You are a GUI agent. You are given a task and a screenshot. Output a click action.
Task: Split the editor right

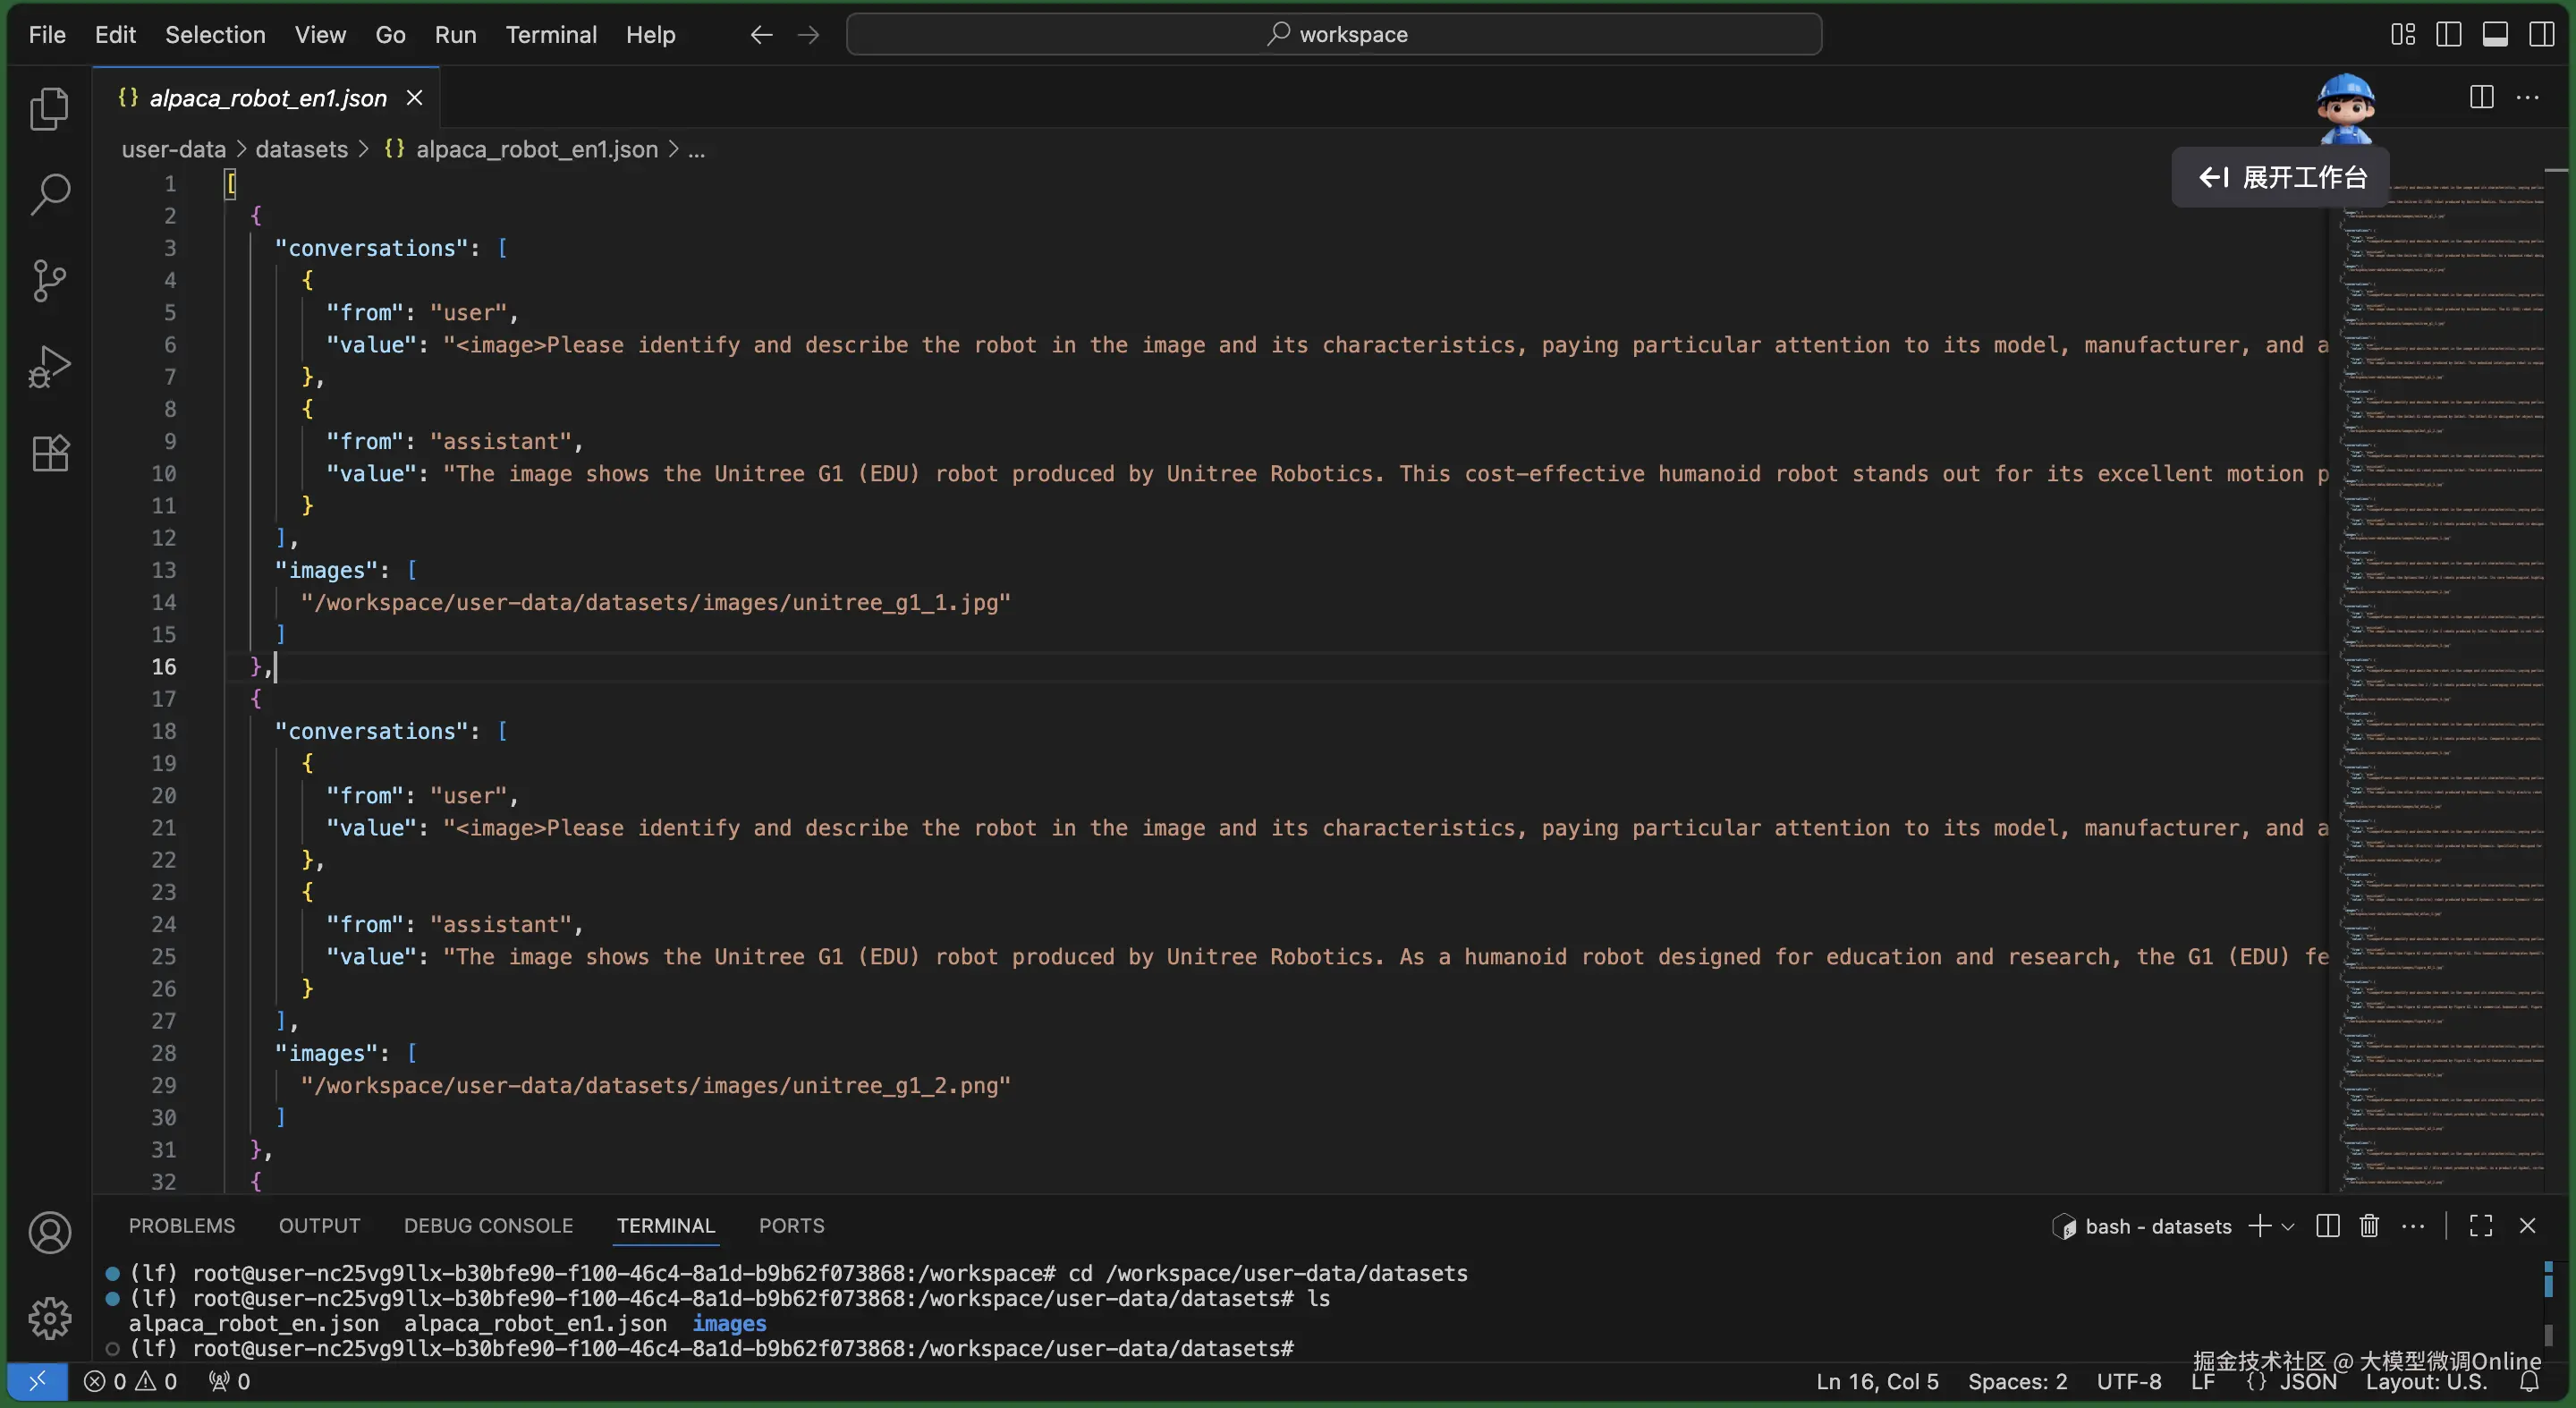pos(2481,97)
